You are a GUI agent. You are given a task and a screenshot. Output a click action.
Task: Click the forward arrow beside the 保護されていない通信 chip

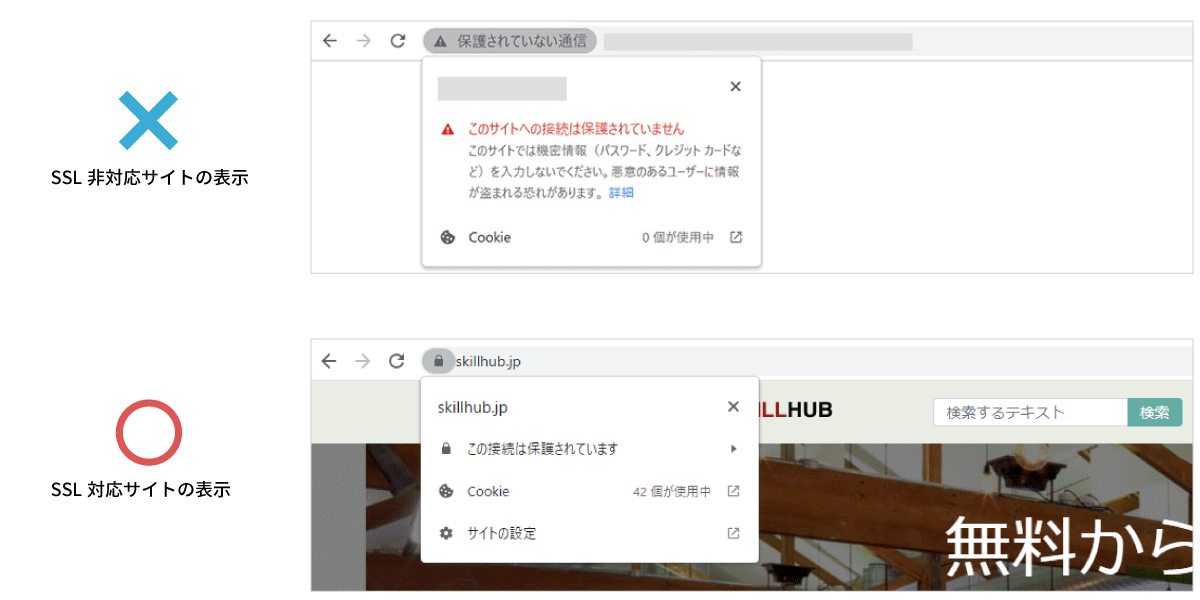click(x=364, y=41)
